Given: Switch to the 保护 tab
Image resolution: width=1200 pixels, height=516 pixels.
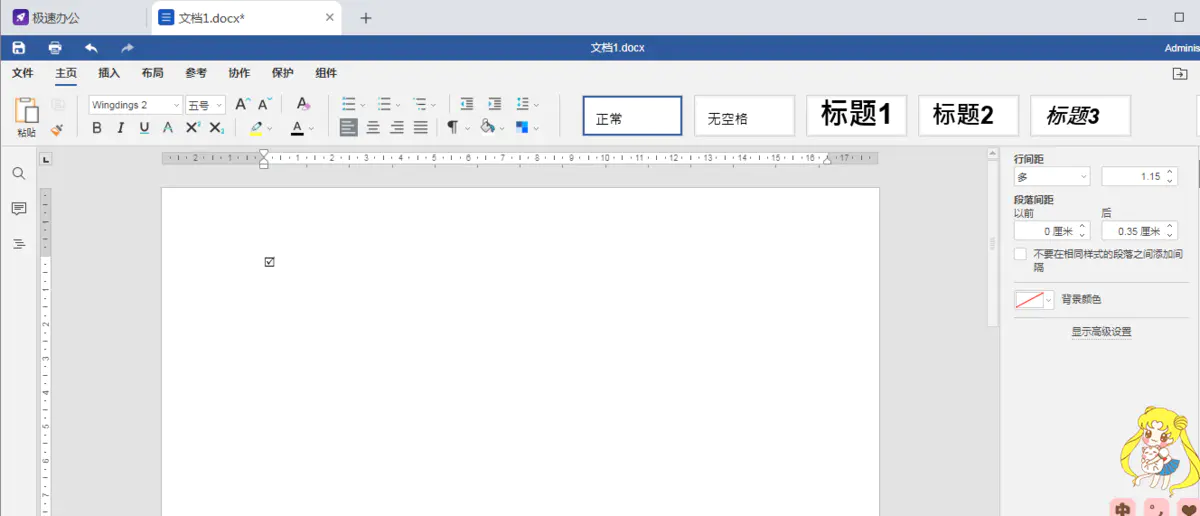Looking at the screenshot, I should coord(283,73).
